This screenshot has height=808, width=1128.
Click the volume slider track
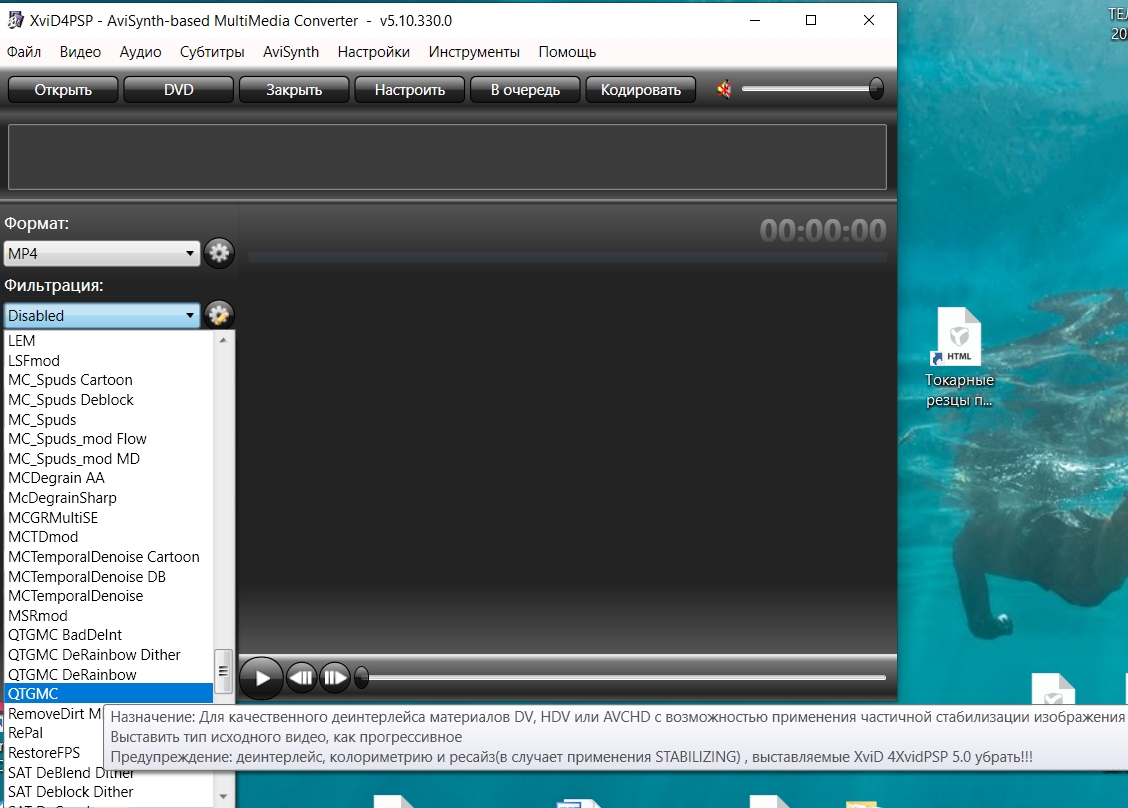tap(805, 90)
